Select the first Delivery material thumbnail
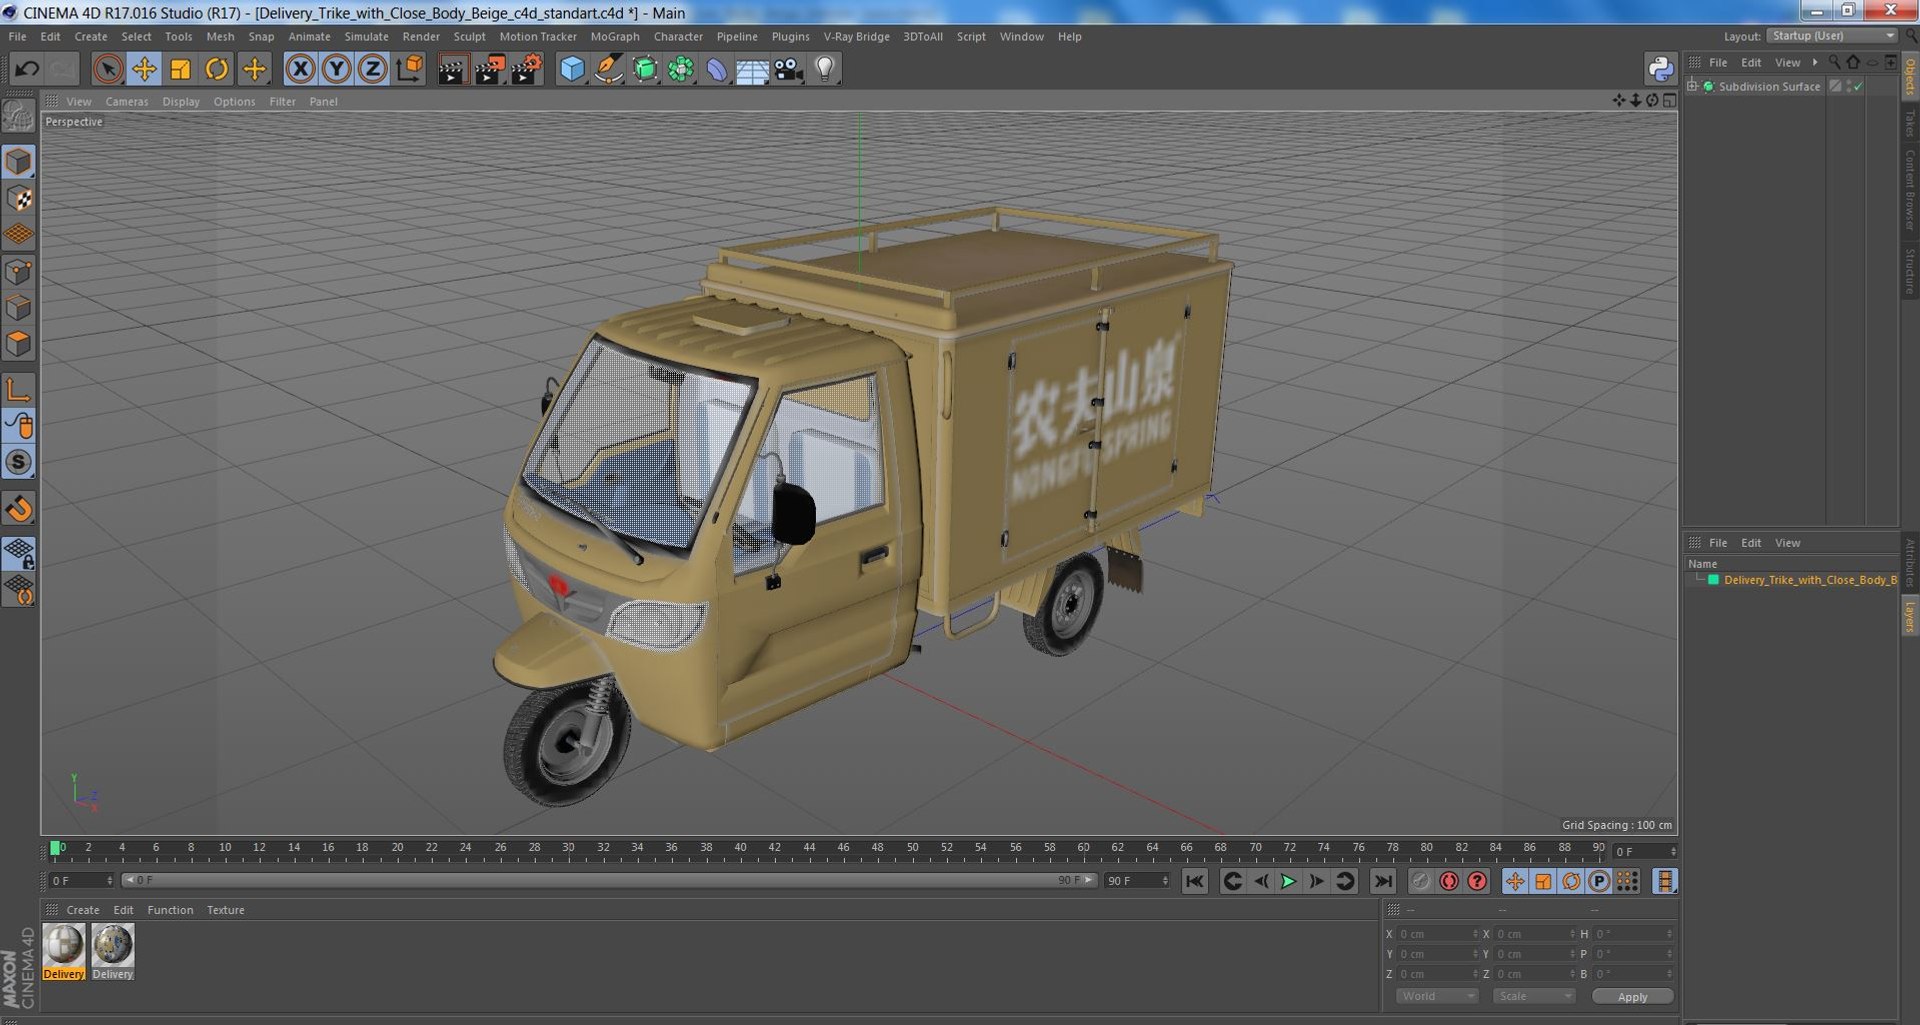1920x1025 pixels. [64, 951]
